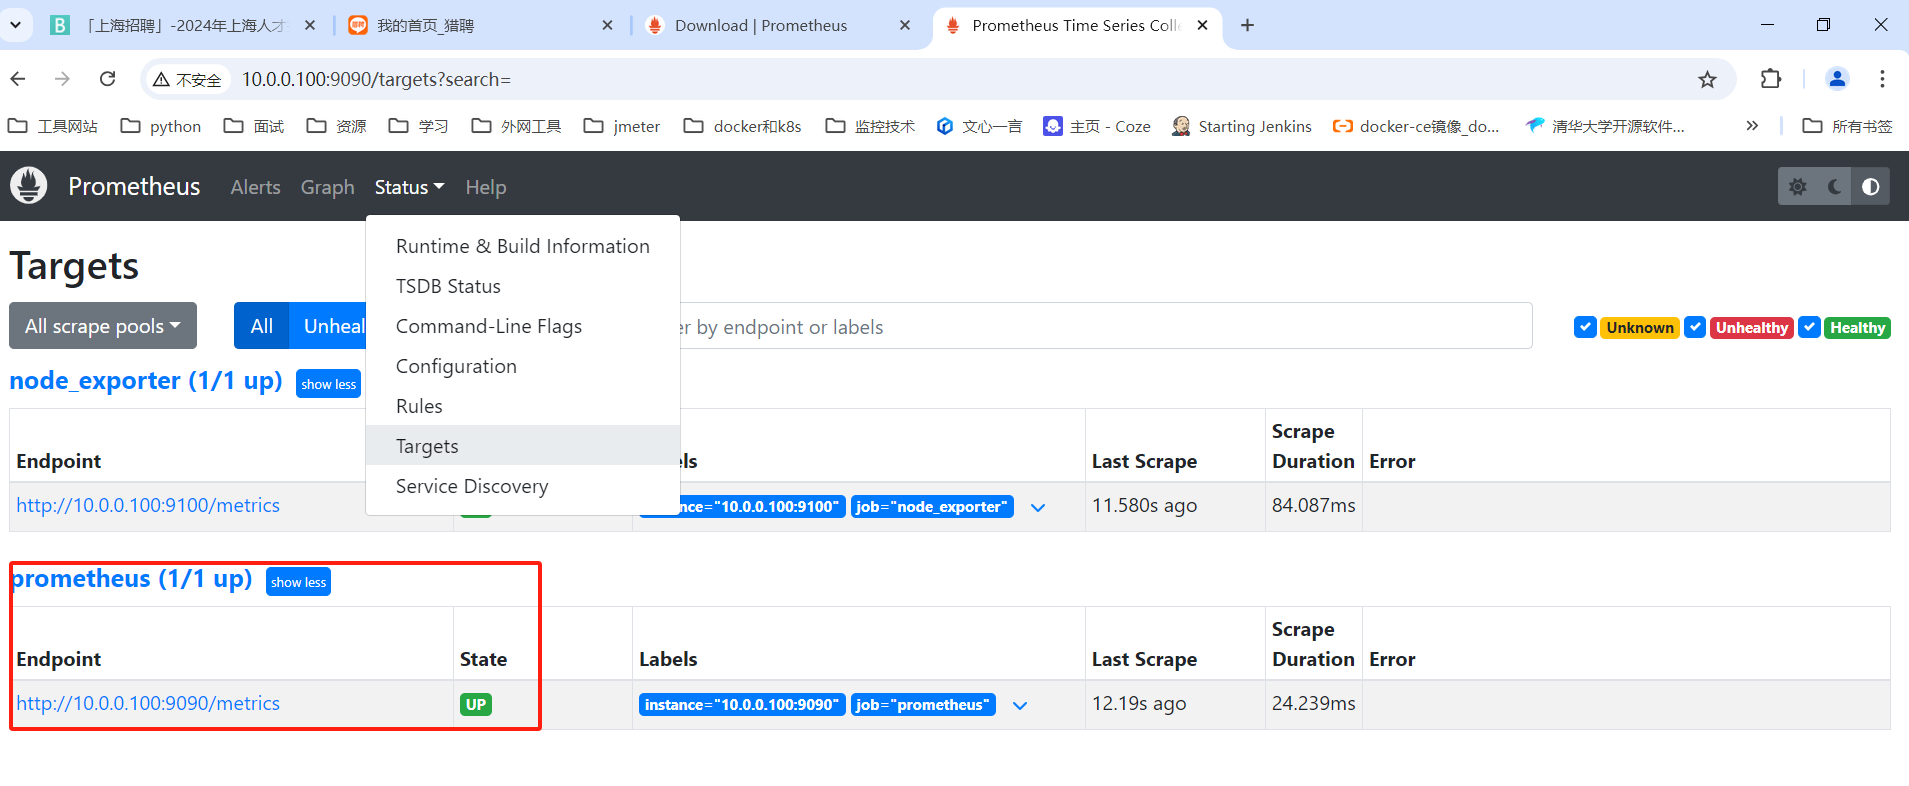Open Configuration from the Status menu
This screenshot has width=1909, height=786.
(x=523, y=366)
